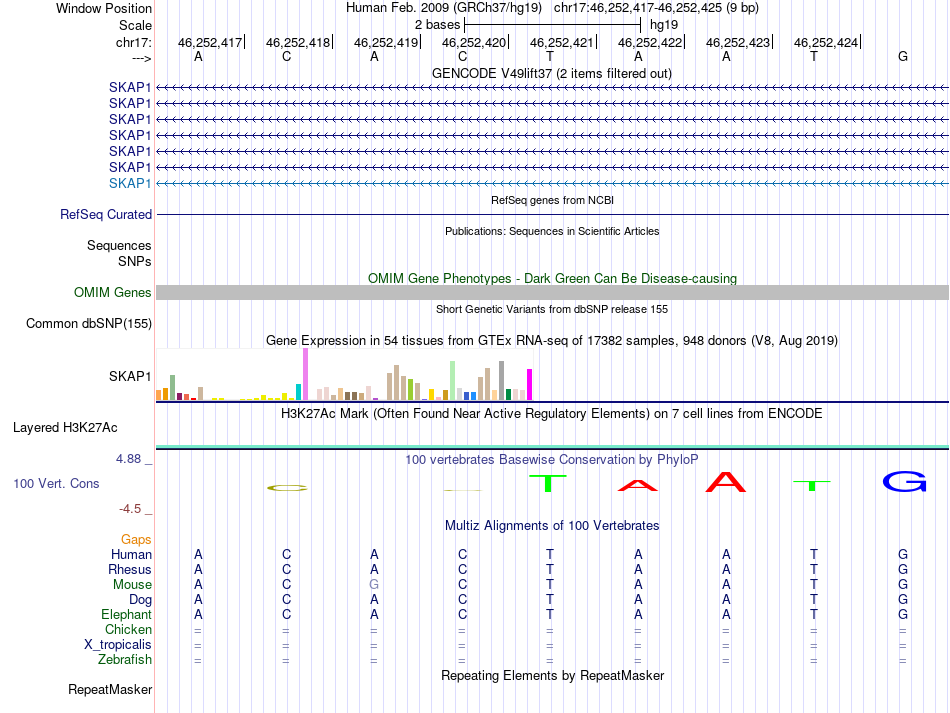Image resolution: width=950 pixels, height=713 pixels.
Task: Click the blue G PhyloP conservation logo
Action: coord(904,482)
